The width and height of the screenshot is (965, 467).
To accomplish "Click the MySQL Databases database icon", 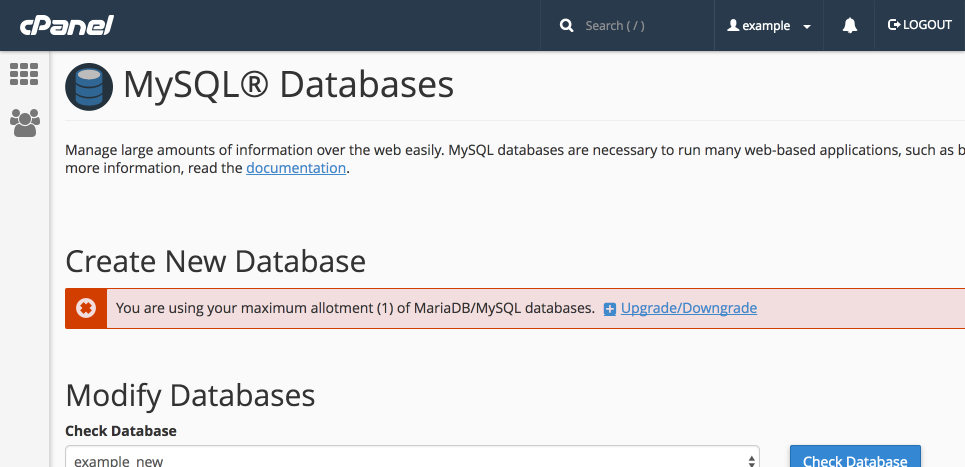I will tap(89, 87).
